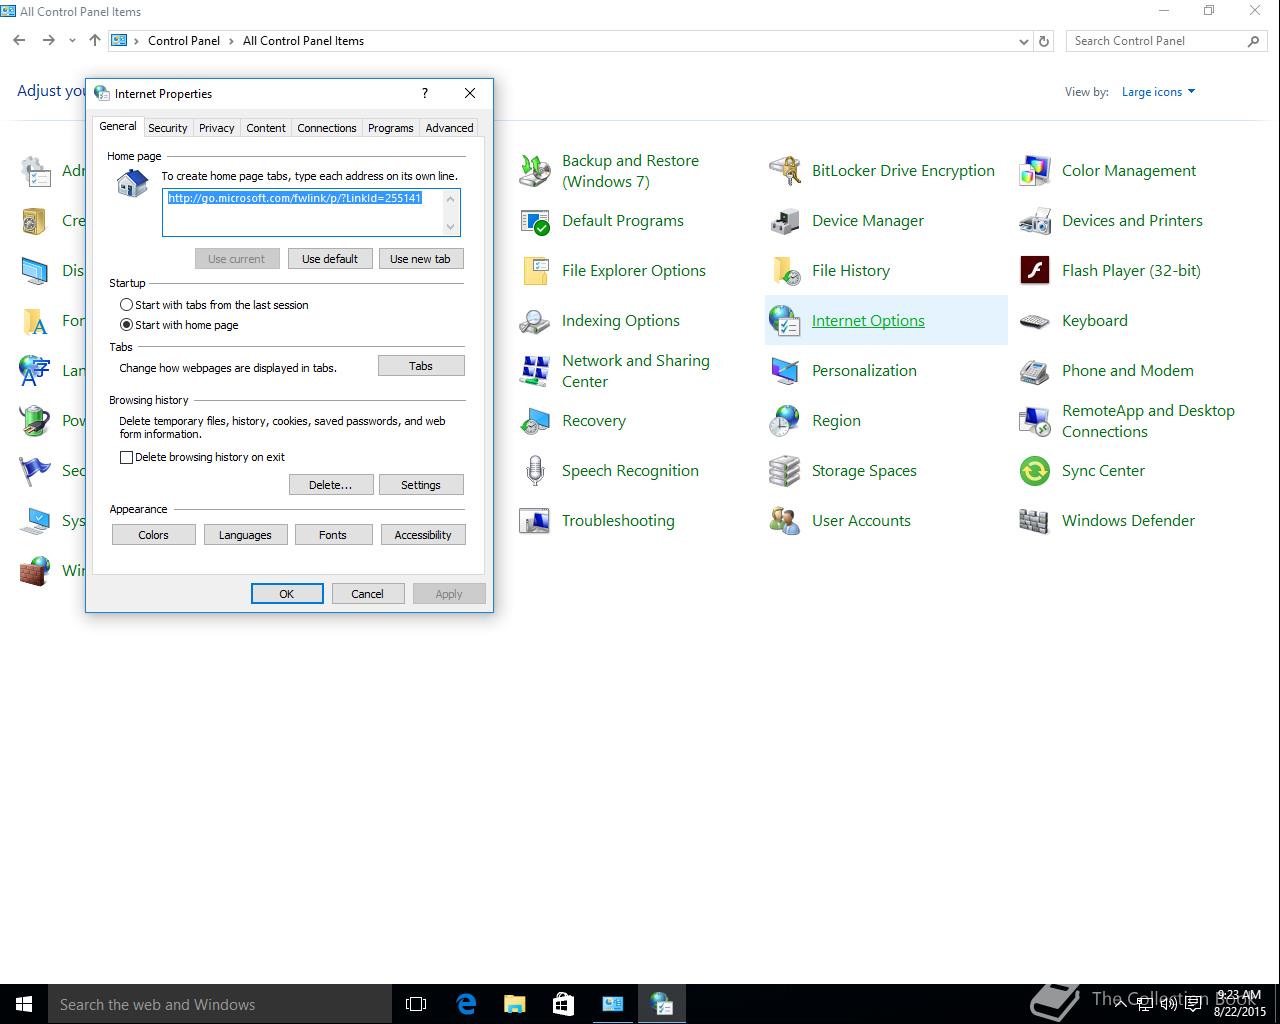Open the Sync Center icon
Image resolution: width=1280 pixels, height=1024 pixels.
1035,471
